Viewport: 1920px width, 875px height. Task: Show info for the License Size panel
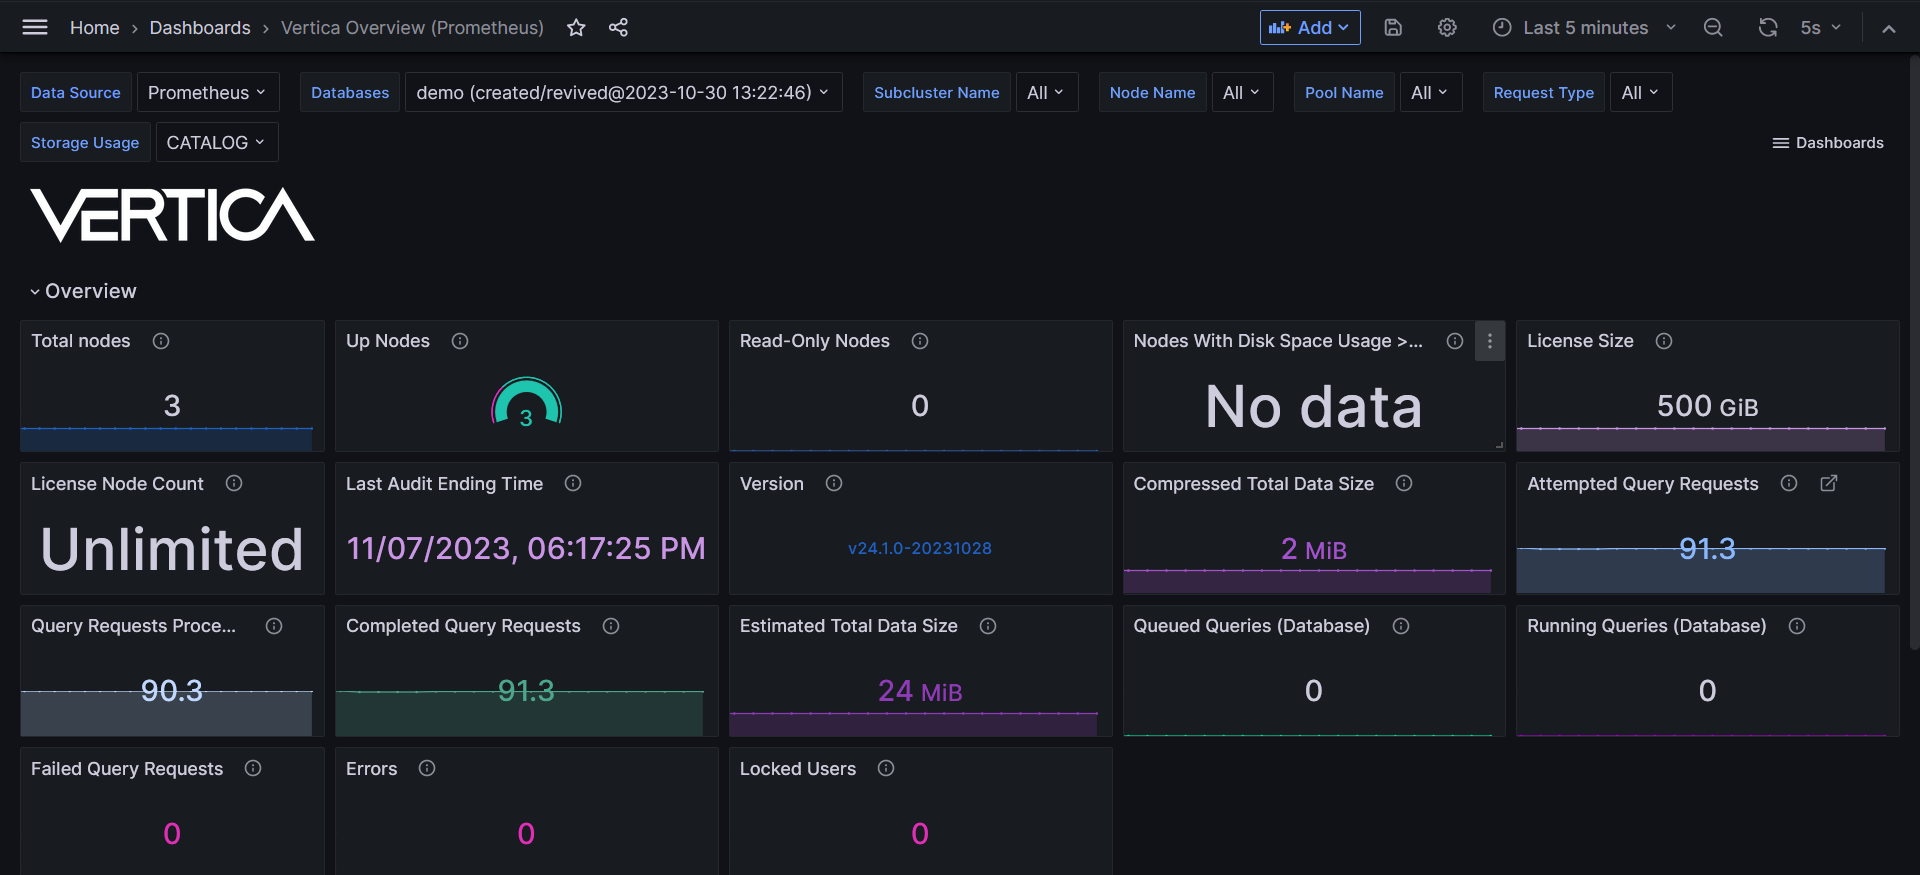point(1664,341)
